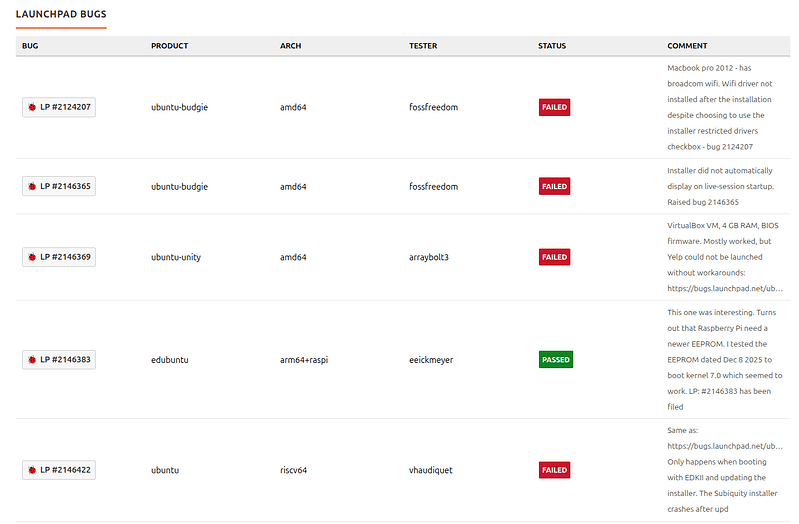The width and height of the screenshot is (799, 524).
Task: Select the FAILED badge in the LP #2124207 row
Action: [554, 107]
